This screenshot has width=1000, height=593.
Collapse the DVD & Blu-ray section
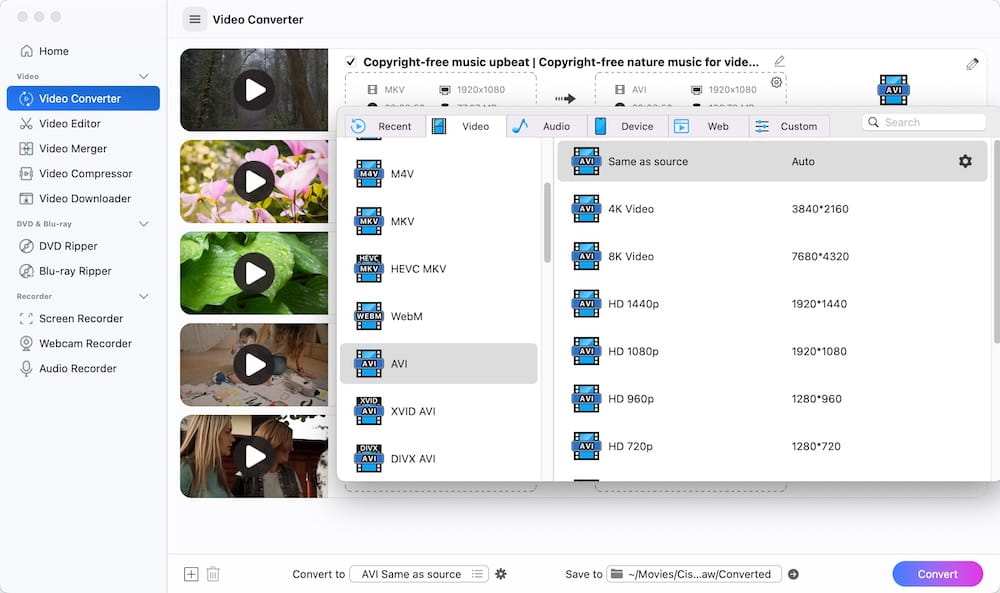143,224
